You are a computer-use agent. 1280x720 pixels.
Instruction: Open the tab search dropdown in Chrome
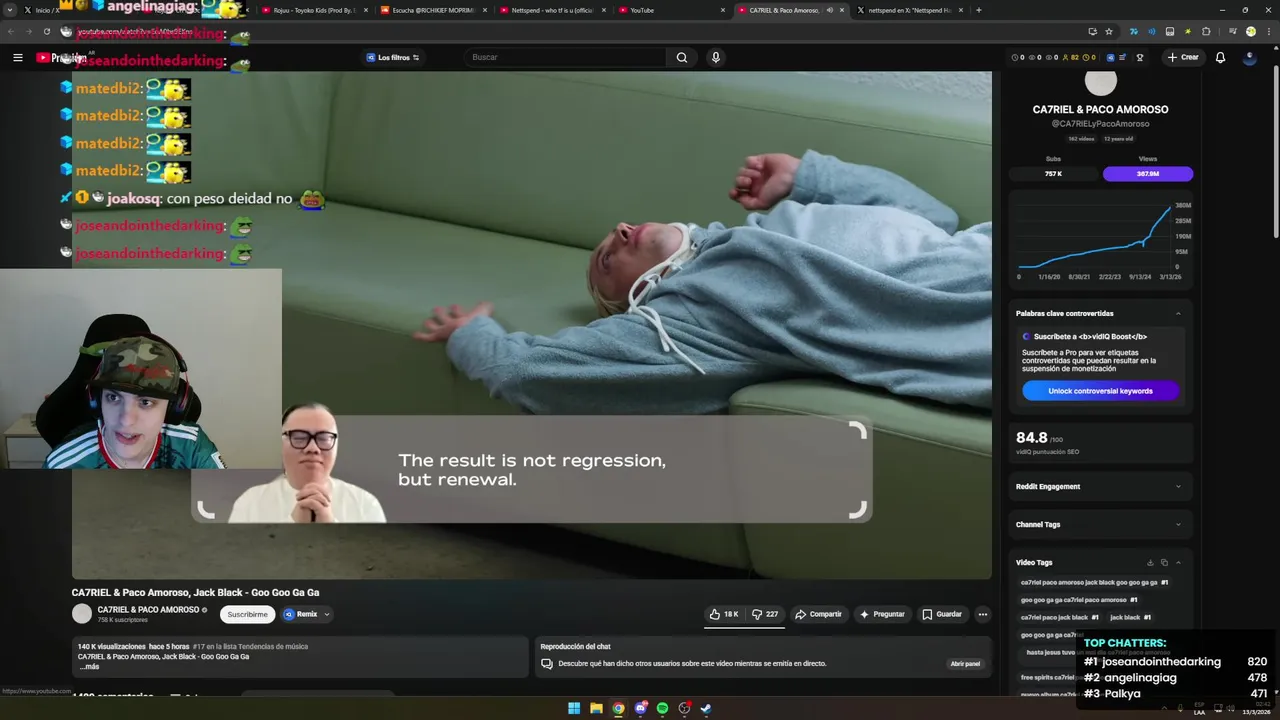(11, 10)
